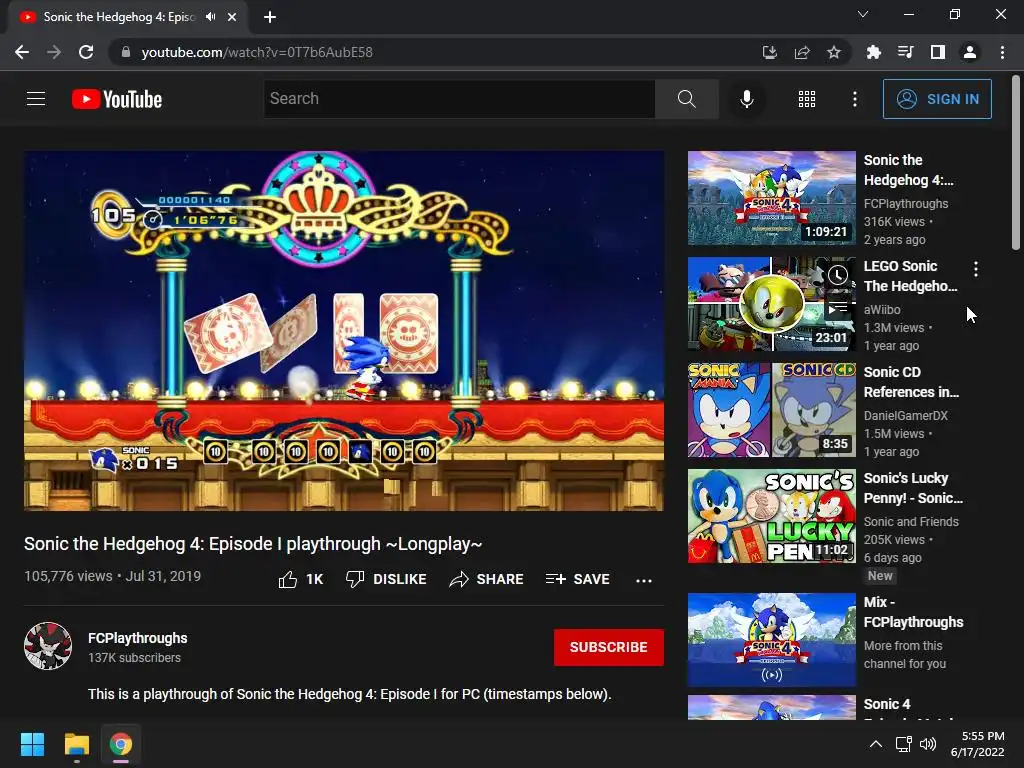Click the '137K subscribers' text
Image resolution: width=1024 pixels, height=768 pixels.
coord(135,658)
